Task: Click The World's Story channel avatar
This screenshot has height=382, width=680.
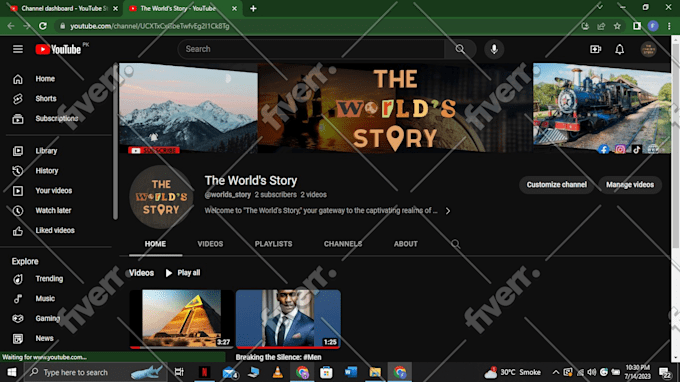Action: (x=161, y=197)
